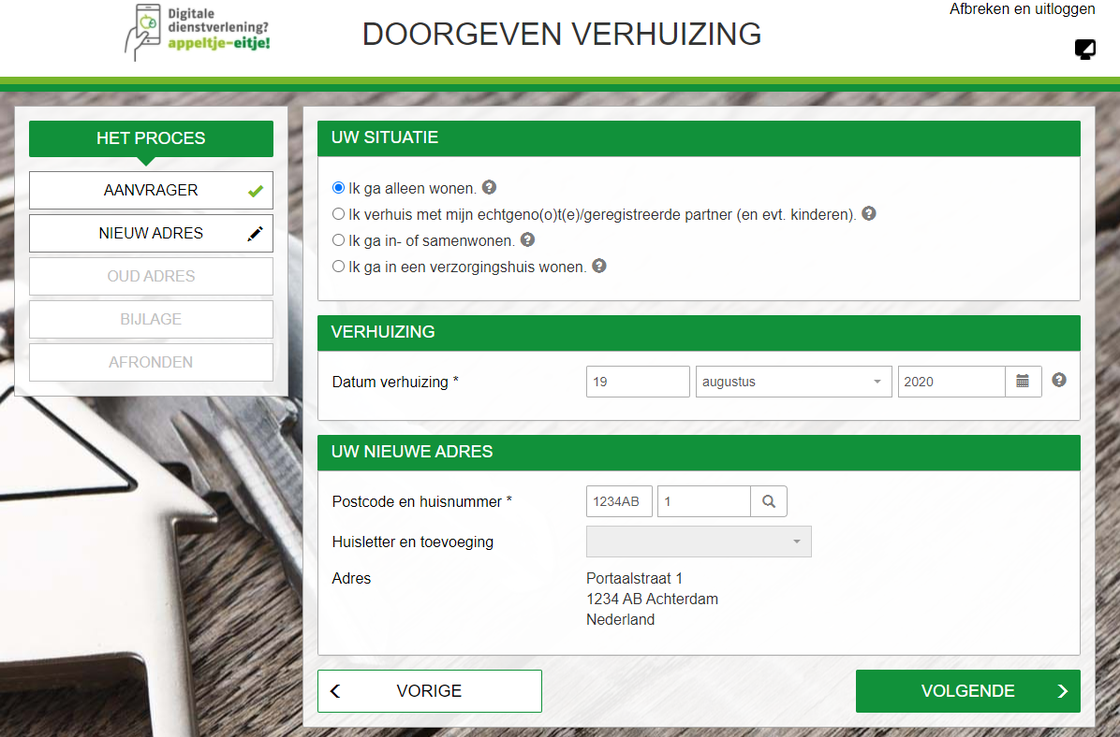The width and height of the screenshot is (1120, 737).
Task: Open the month dropdown showing augustus
Action: [794, 381]
